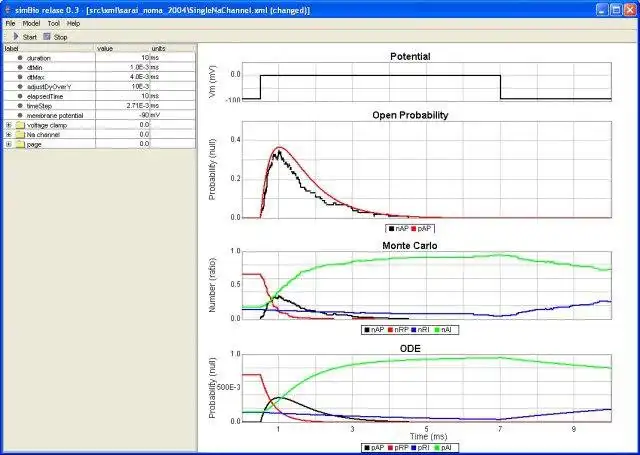
Task: Click the page row value cell 0.0
Action: click(123, 144)
